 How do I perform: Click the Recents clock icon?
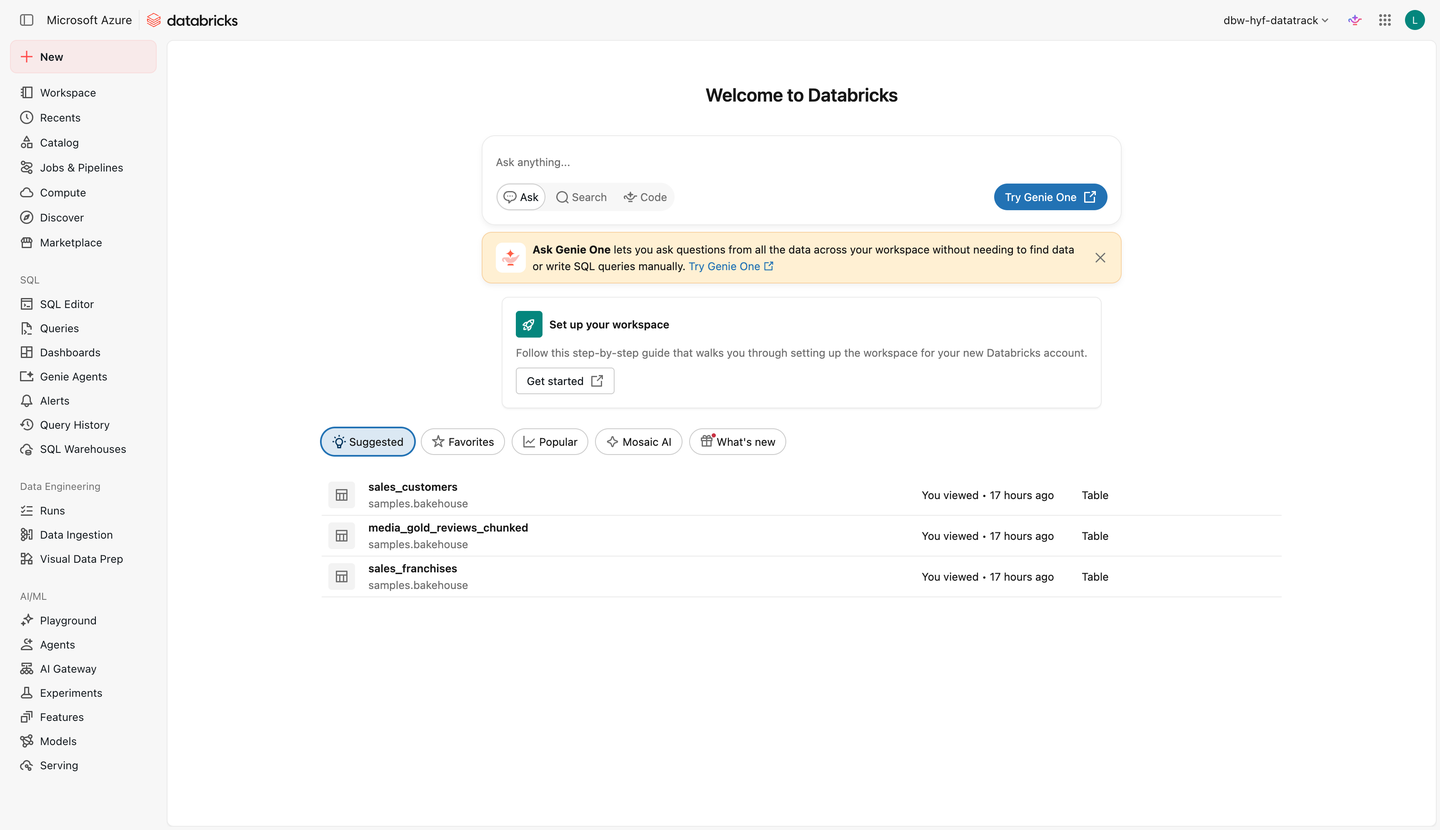click(27, 118)
